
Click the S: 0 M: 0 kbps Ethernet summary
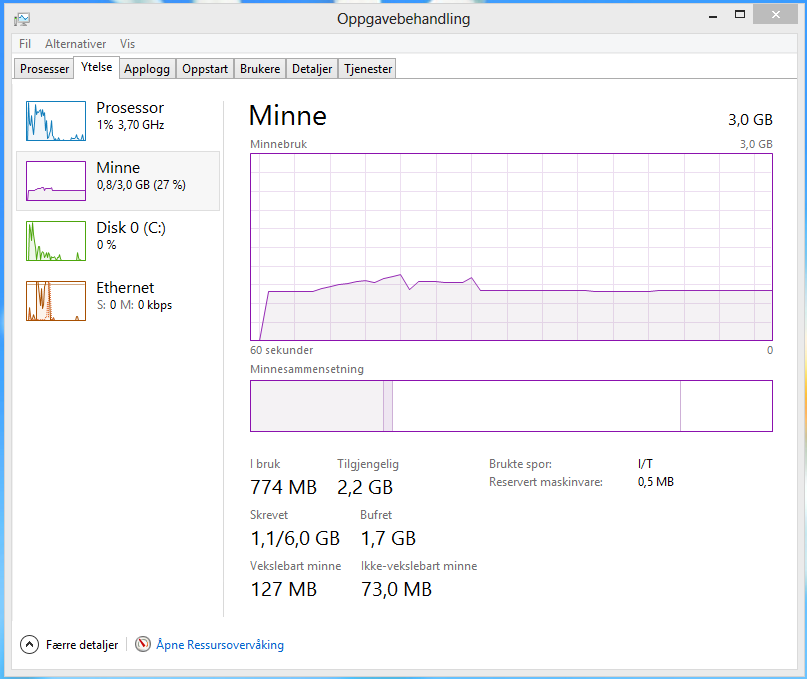pos(134,305)
